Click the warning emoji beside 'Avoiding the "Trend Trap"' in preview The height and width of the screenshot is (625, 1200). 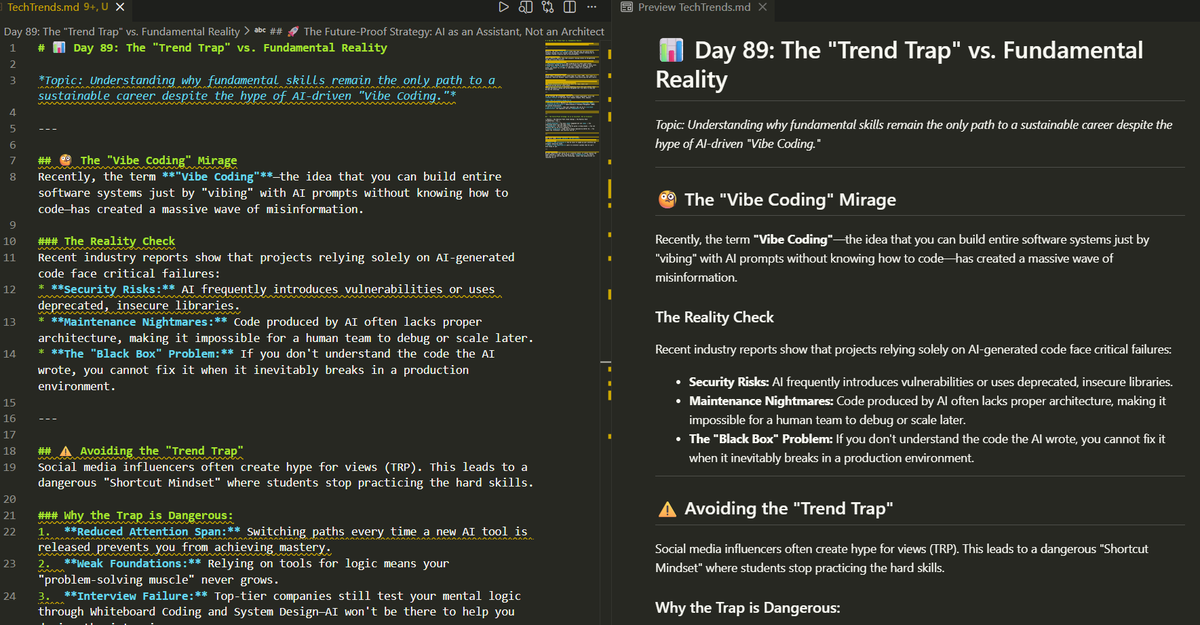coord(666,508)
